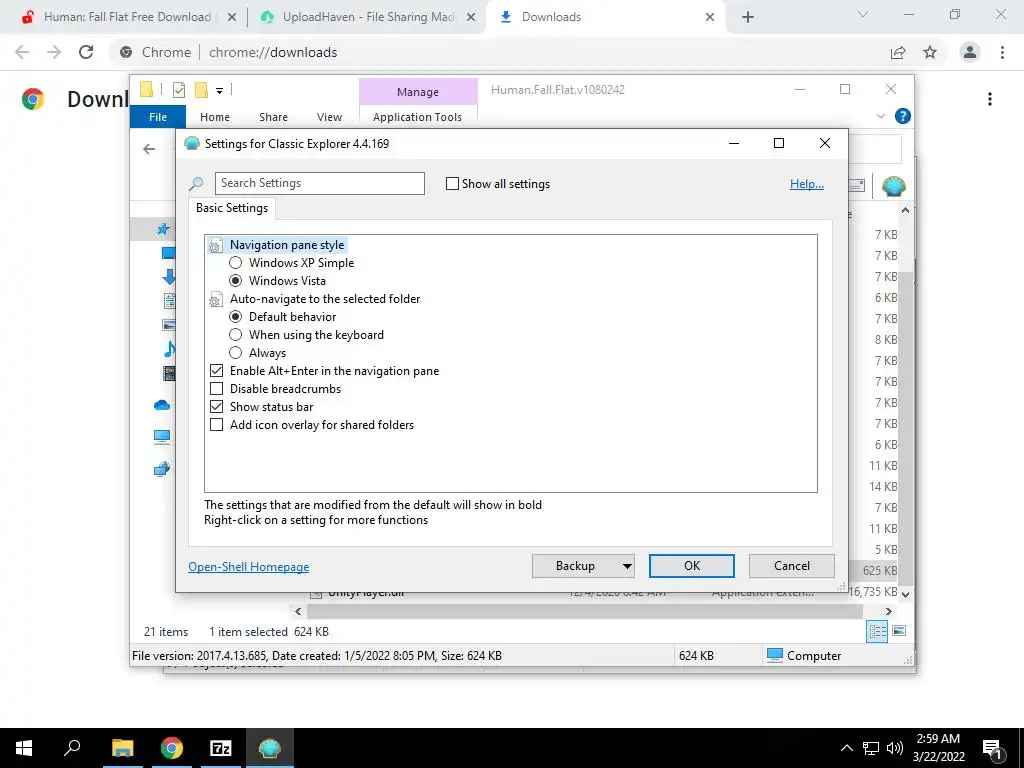Image resolution: width=1024 pixels, height=768 pixels.
Task: Open the Chrome profile avatar
Action: [x=970, y=52]
